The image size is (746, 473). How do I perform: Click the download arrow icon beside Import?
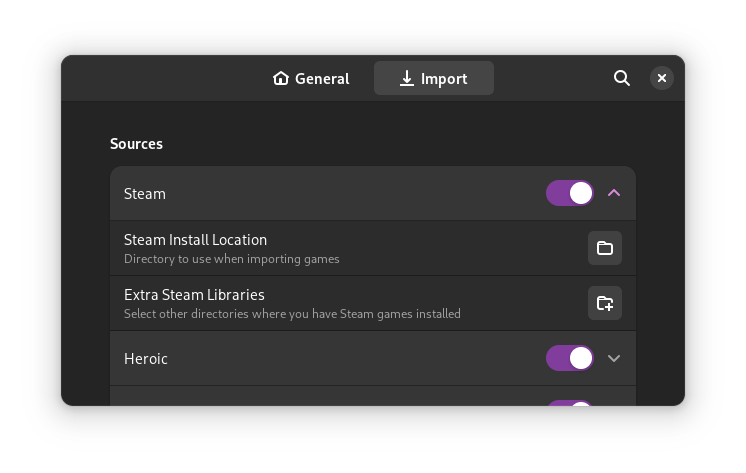coord(407,78)
